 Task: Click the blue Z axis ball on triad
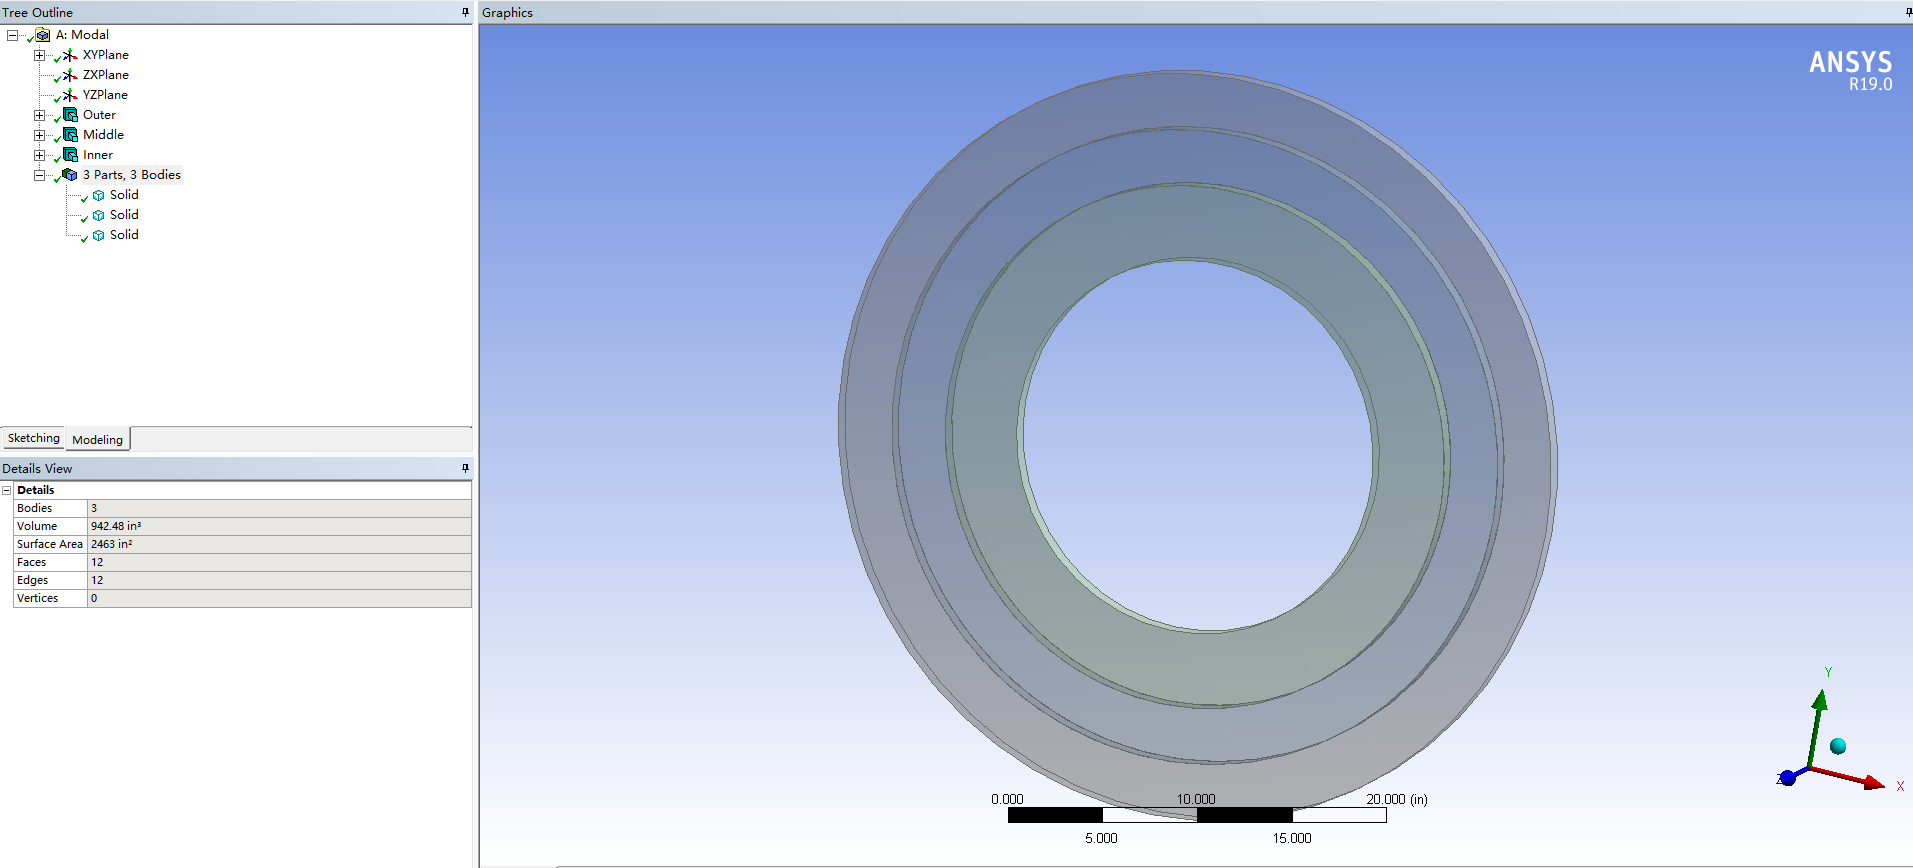click(x=1788, y=778)
